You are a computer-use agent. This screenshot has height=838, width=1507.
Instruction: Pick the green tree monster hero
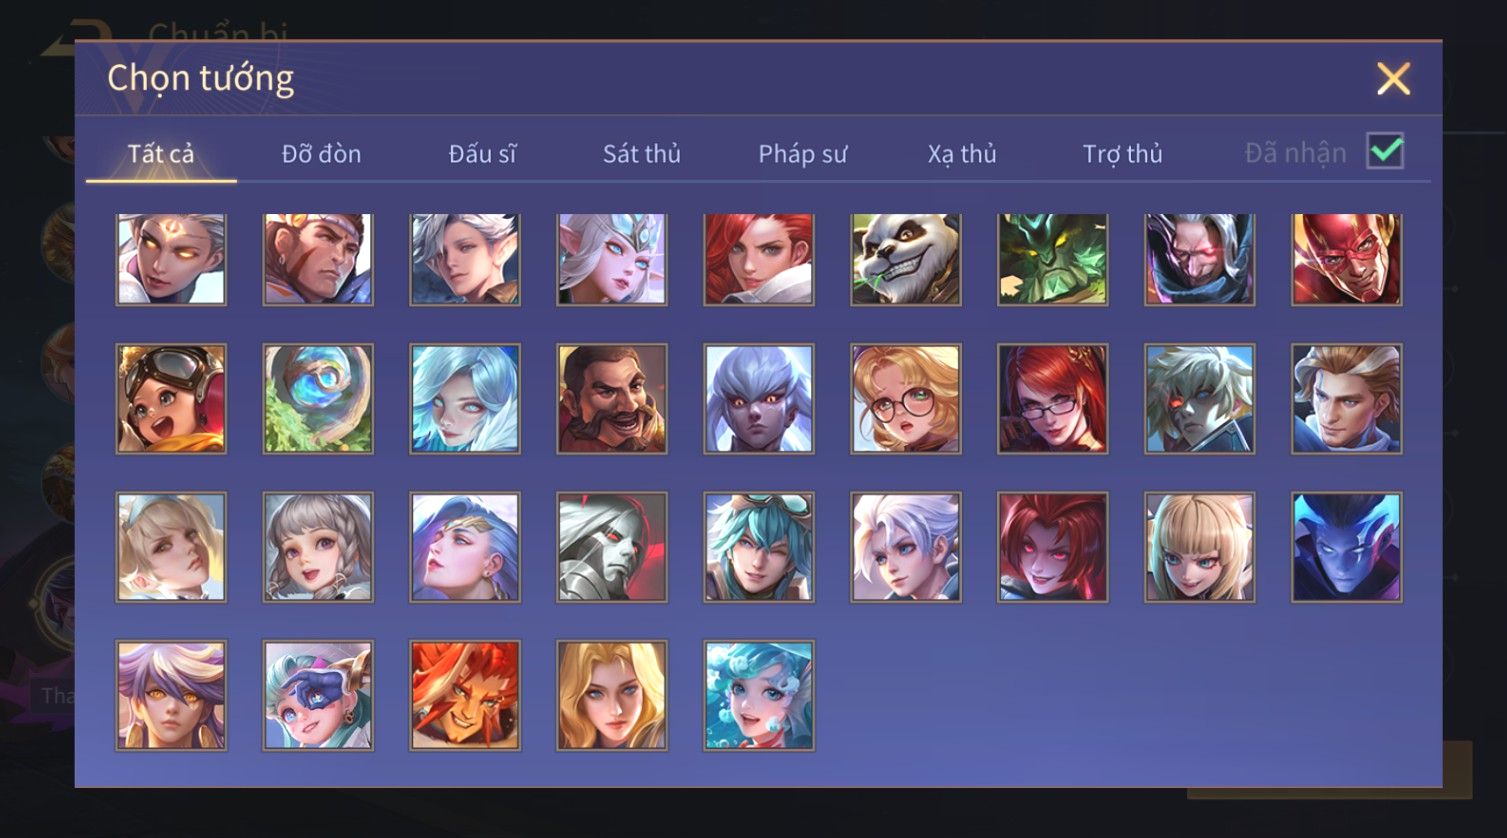(1053, 259)
